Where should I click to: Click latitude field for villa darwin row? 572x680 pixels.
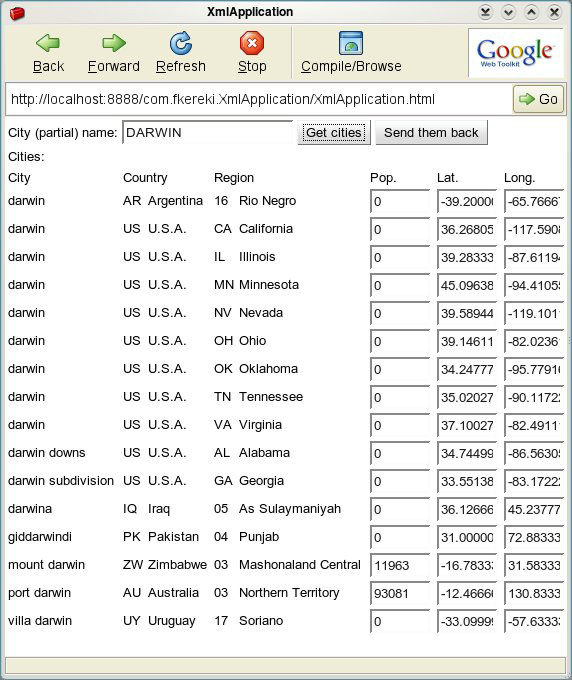coord(467,621)
